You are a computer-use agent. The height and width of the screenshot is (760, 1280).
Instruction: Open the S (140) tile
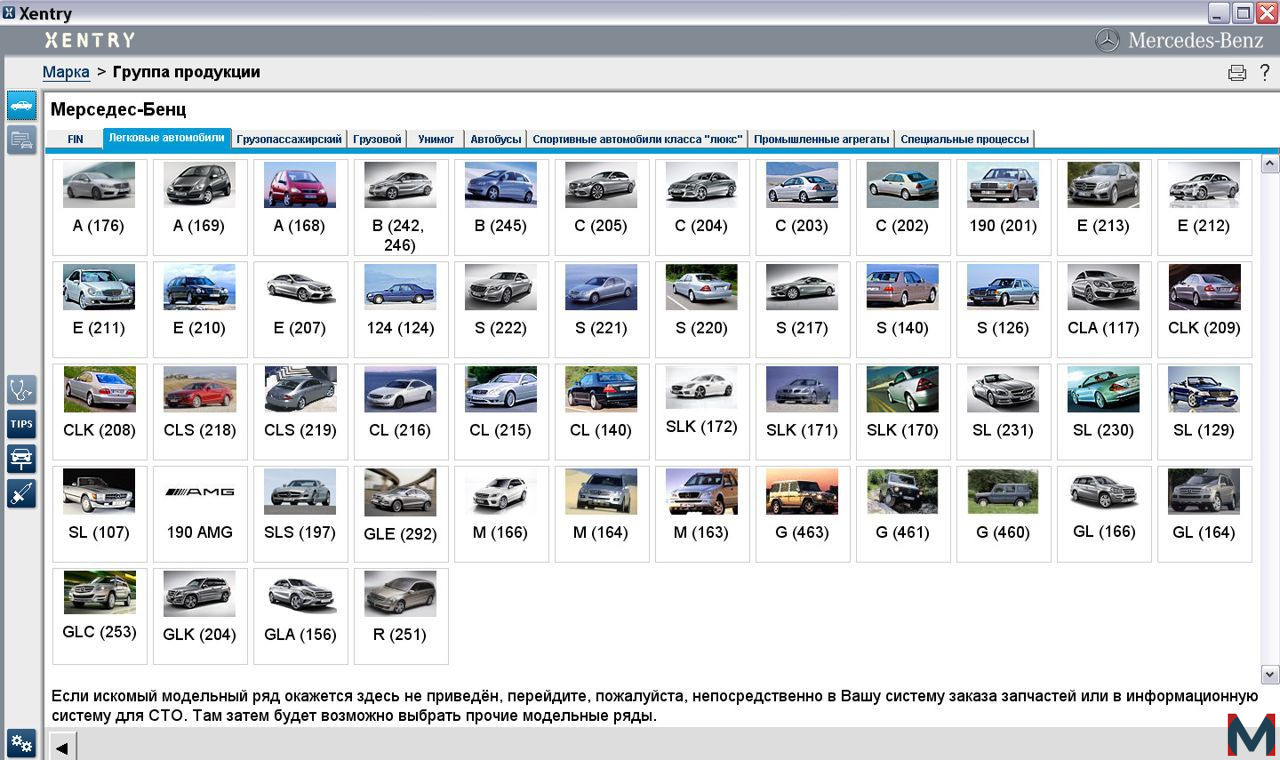coord(903,309)
